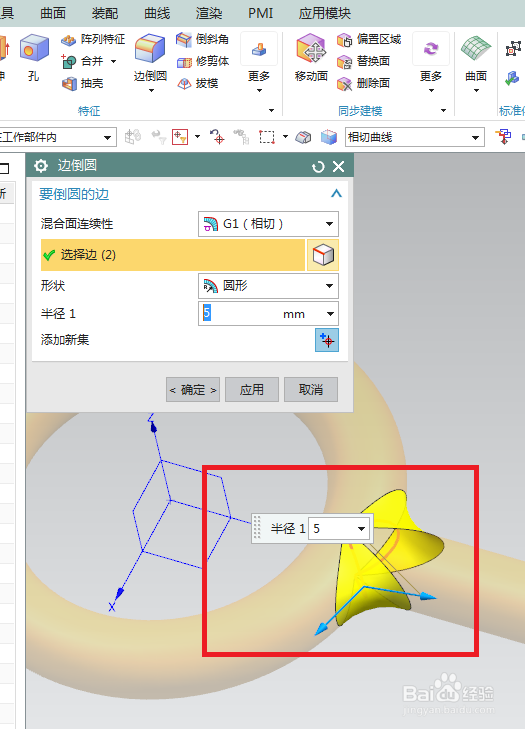Click the cube edge selection icon
The height and width of the screenshot is (729, 525).
click(323, 255)
